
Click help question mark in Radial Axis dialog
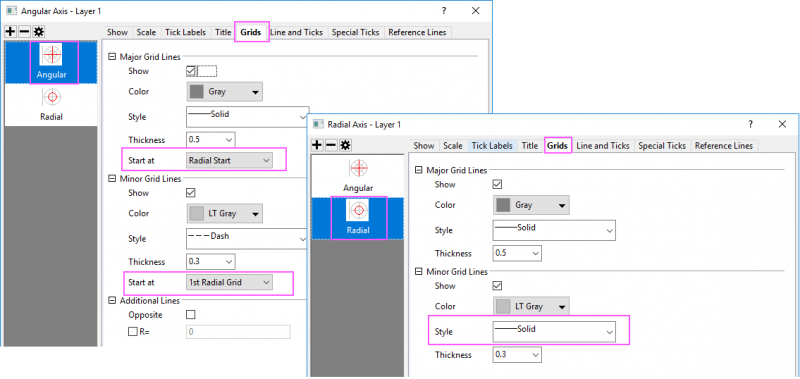pos(751,124)
